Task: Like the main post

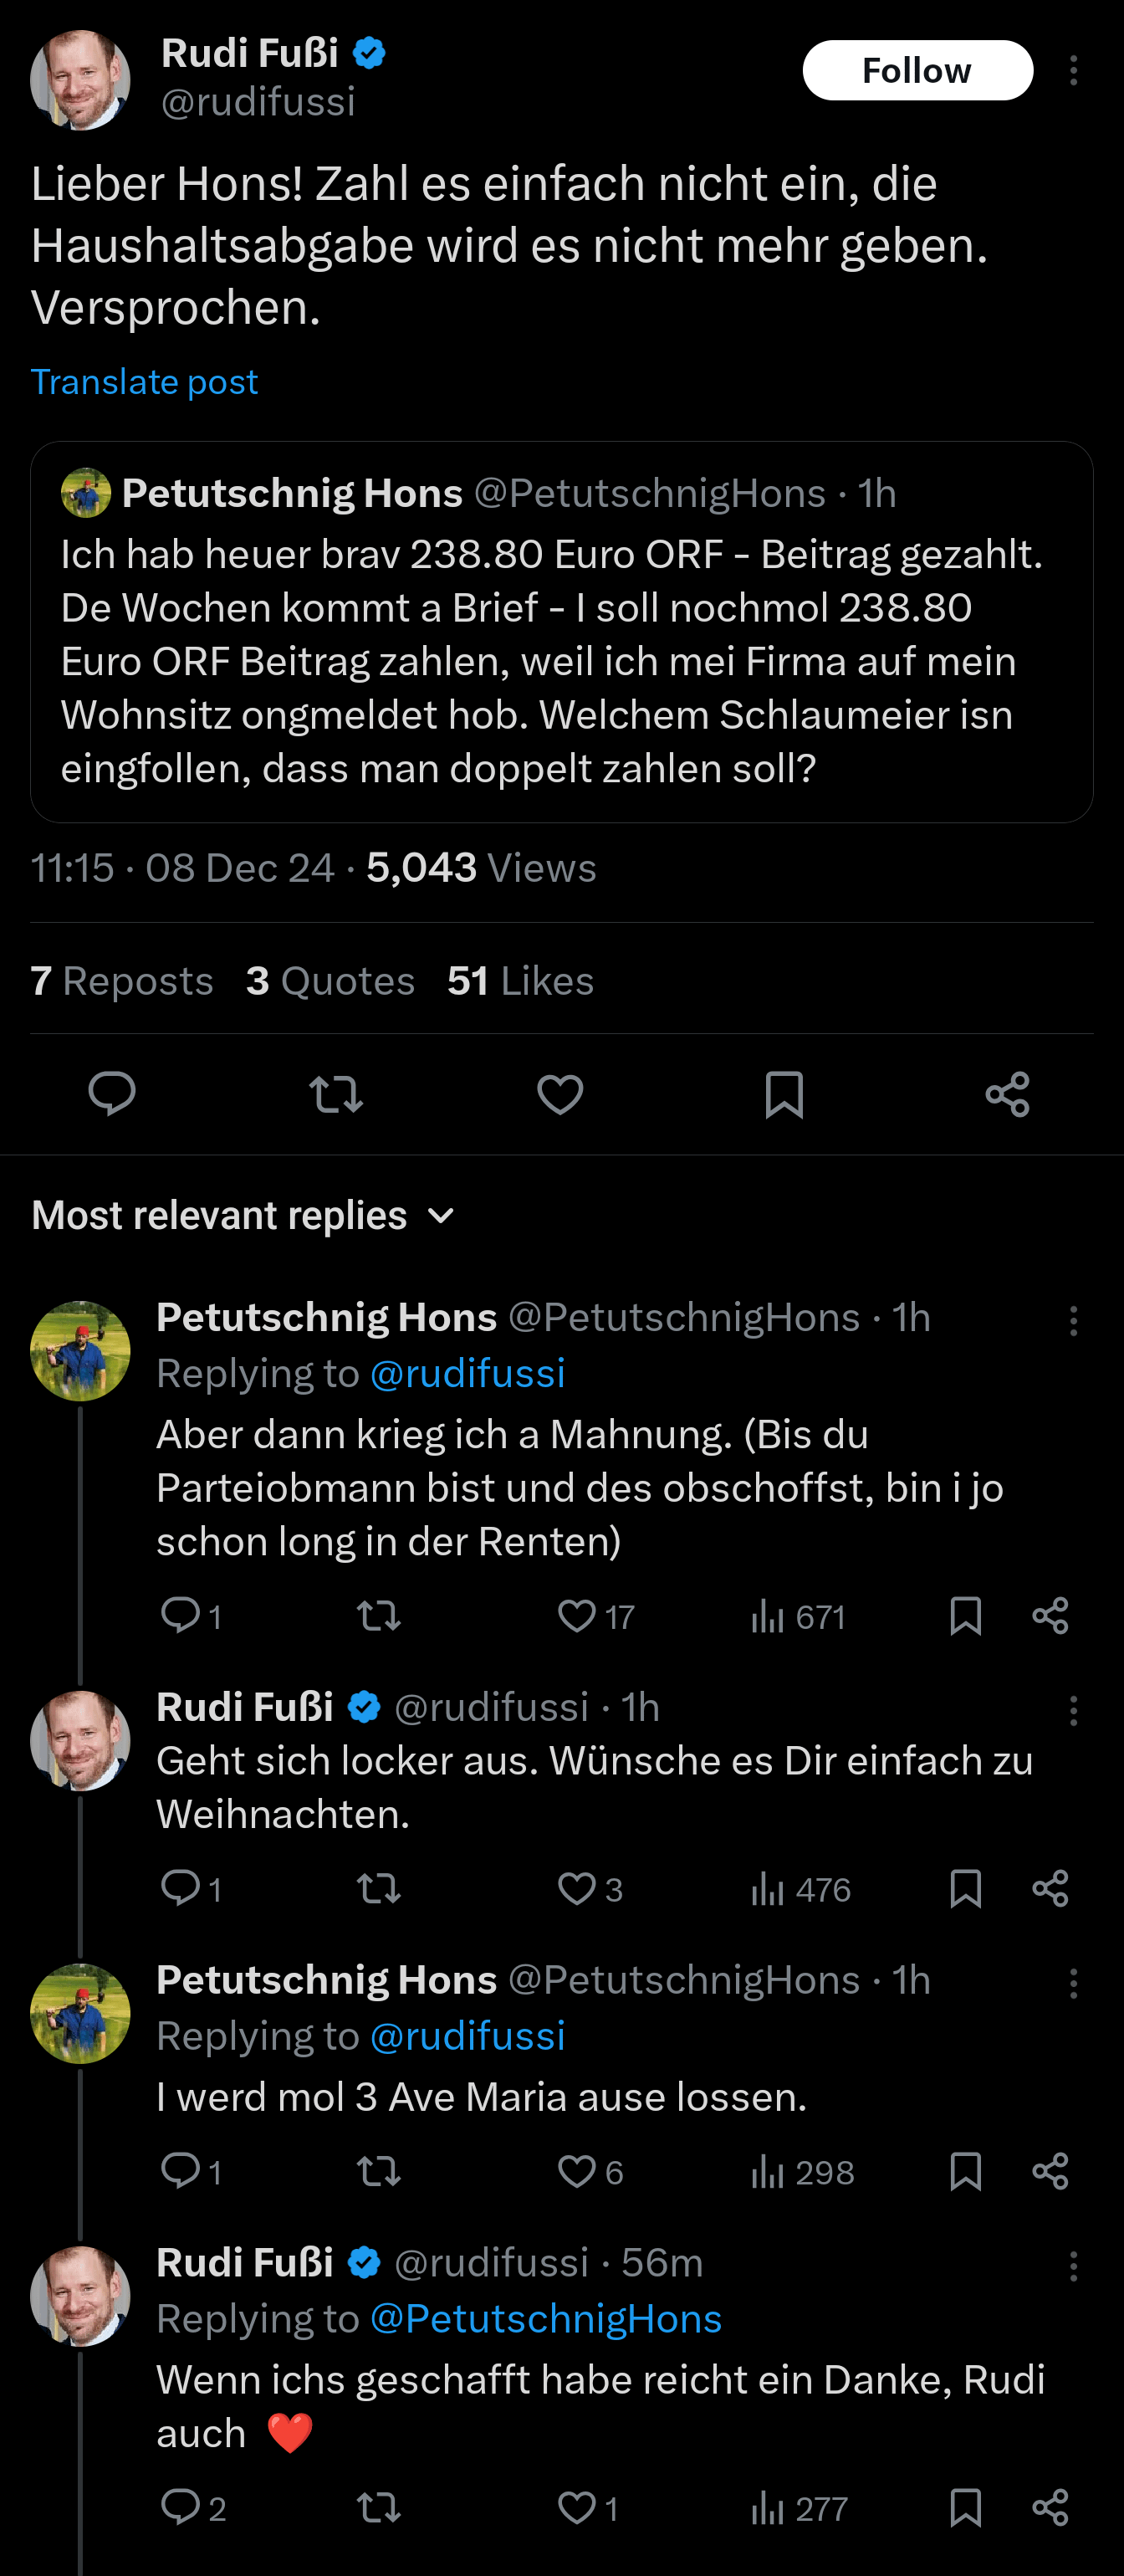Action: pos(560,1094)
